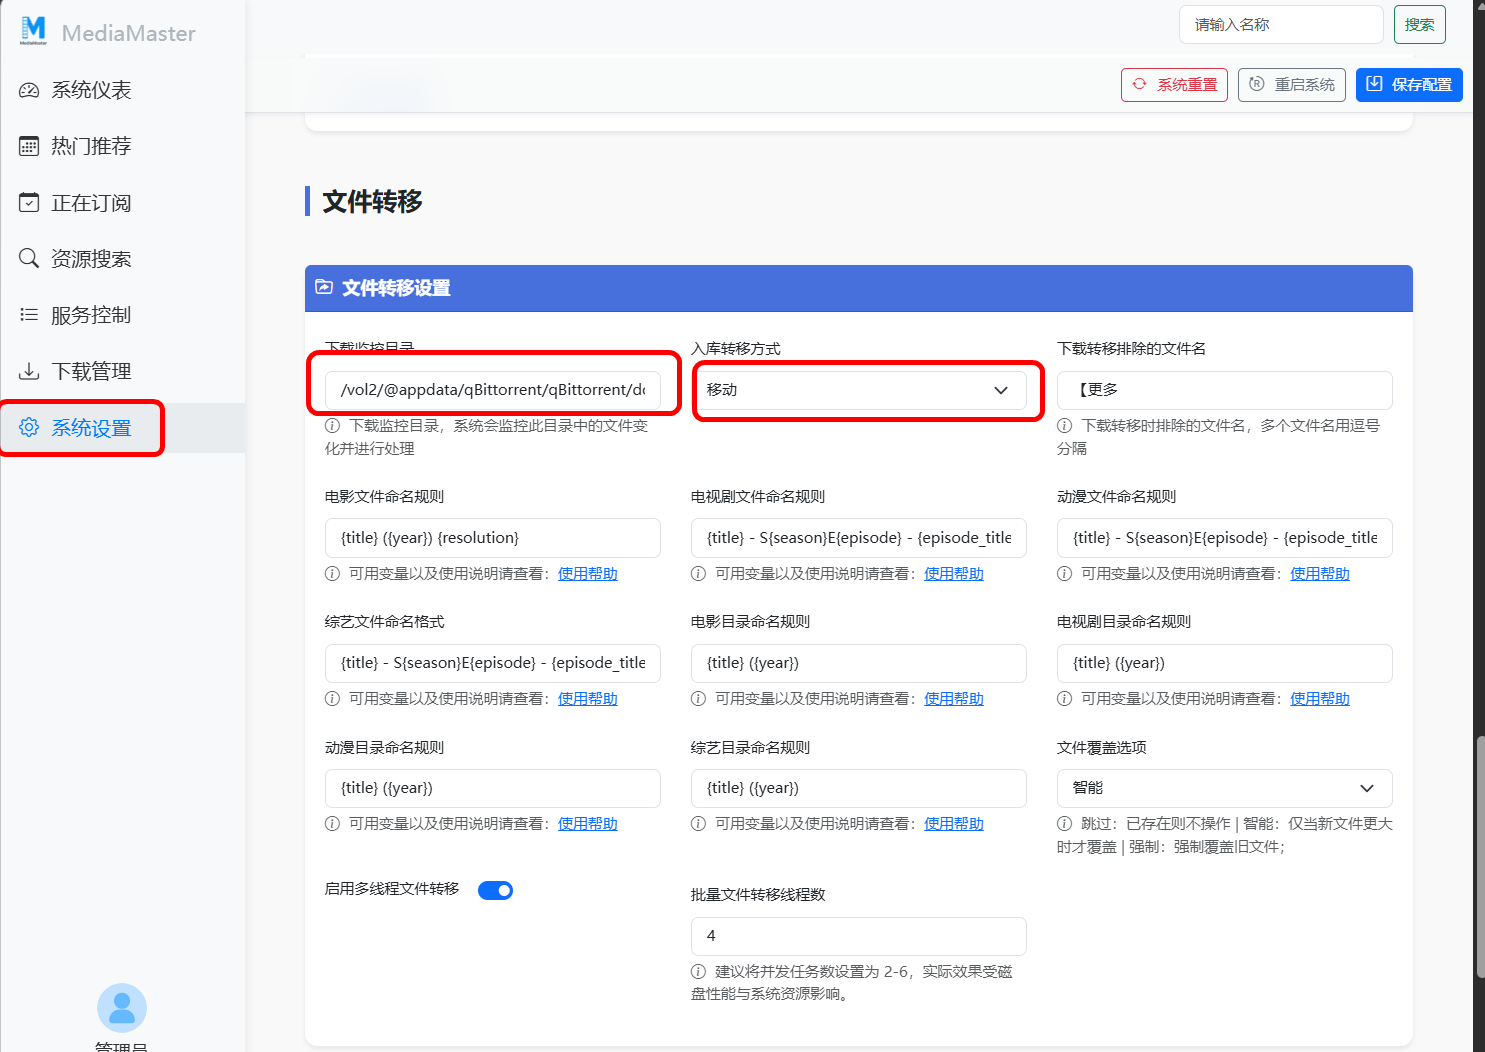
Task: Open the 智能 overwrite option selector
Action: tap(1224, 788)
